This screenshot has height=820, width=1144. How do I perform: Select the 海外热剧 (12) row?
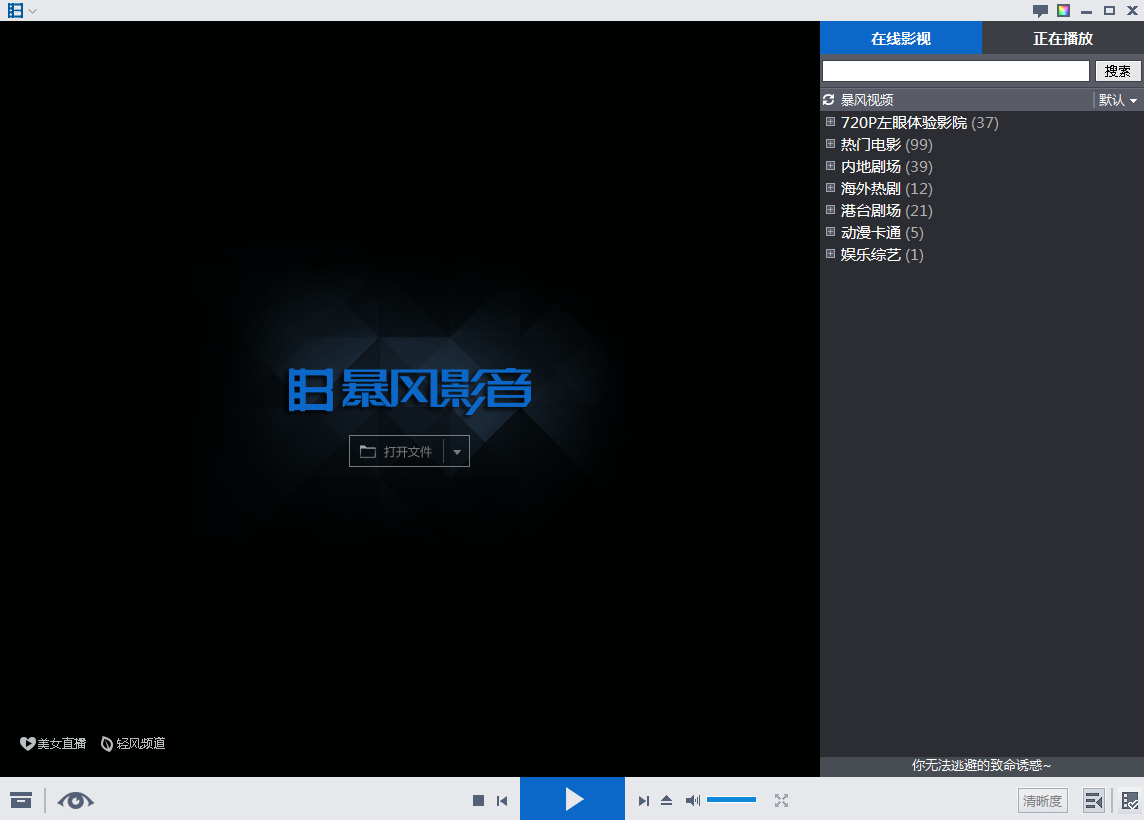point(982,188)
